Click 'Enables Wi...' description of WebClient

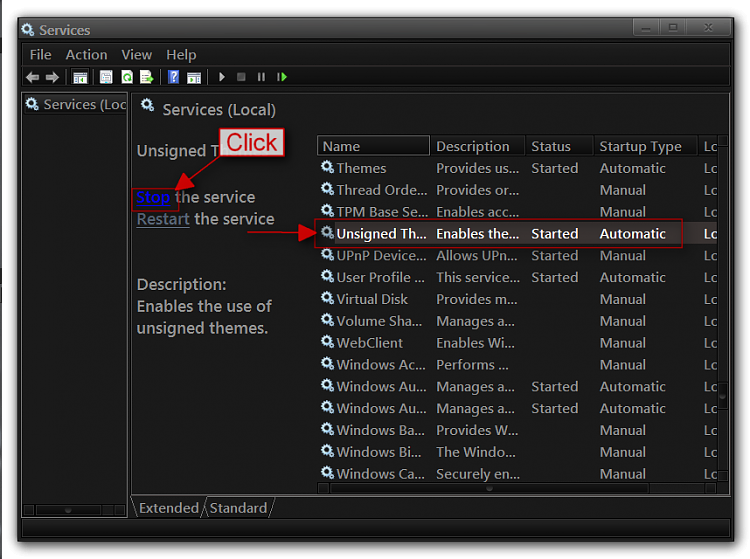tap(475, 343)
